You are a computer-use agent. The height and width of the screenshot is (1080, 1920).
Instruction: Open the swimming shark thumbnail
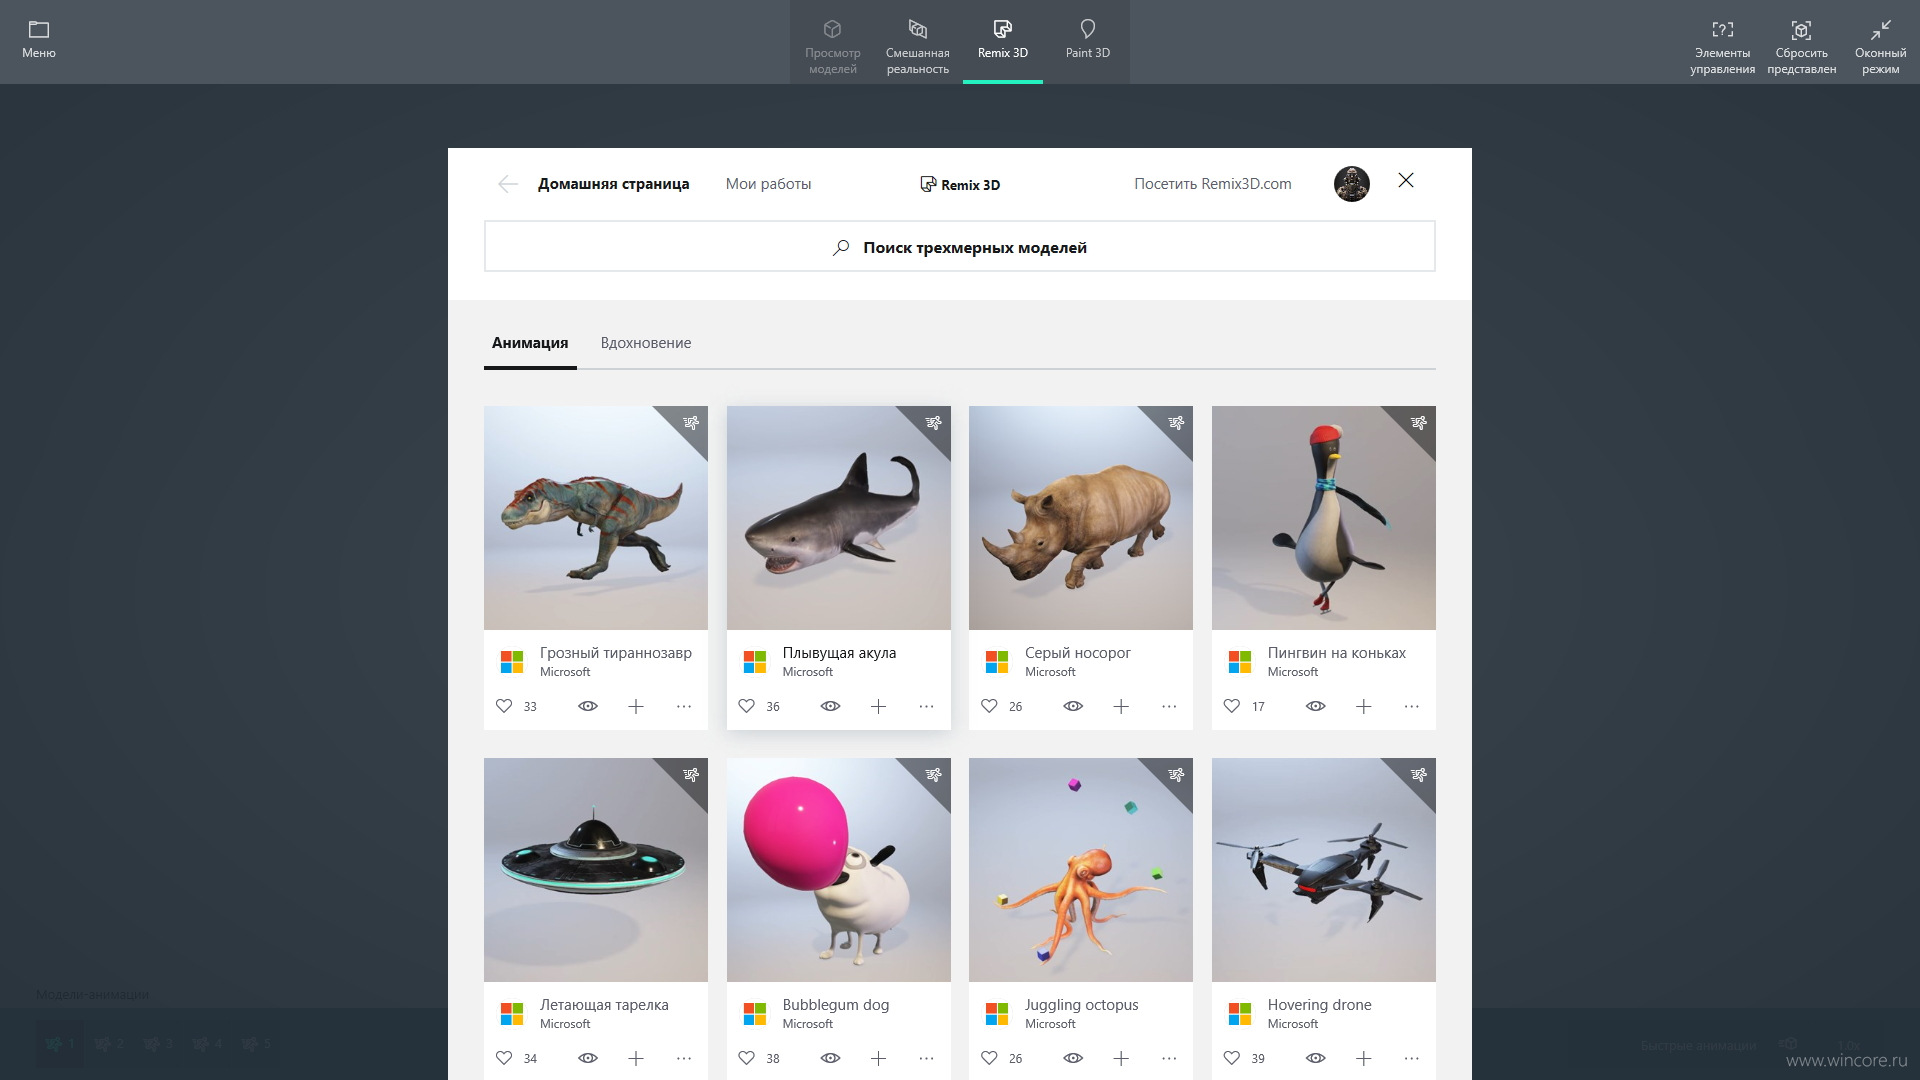(839, 518)
